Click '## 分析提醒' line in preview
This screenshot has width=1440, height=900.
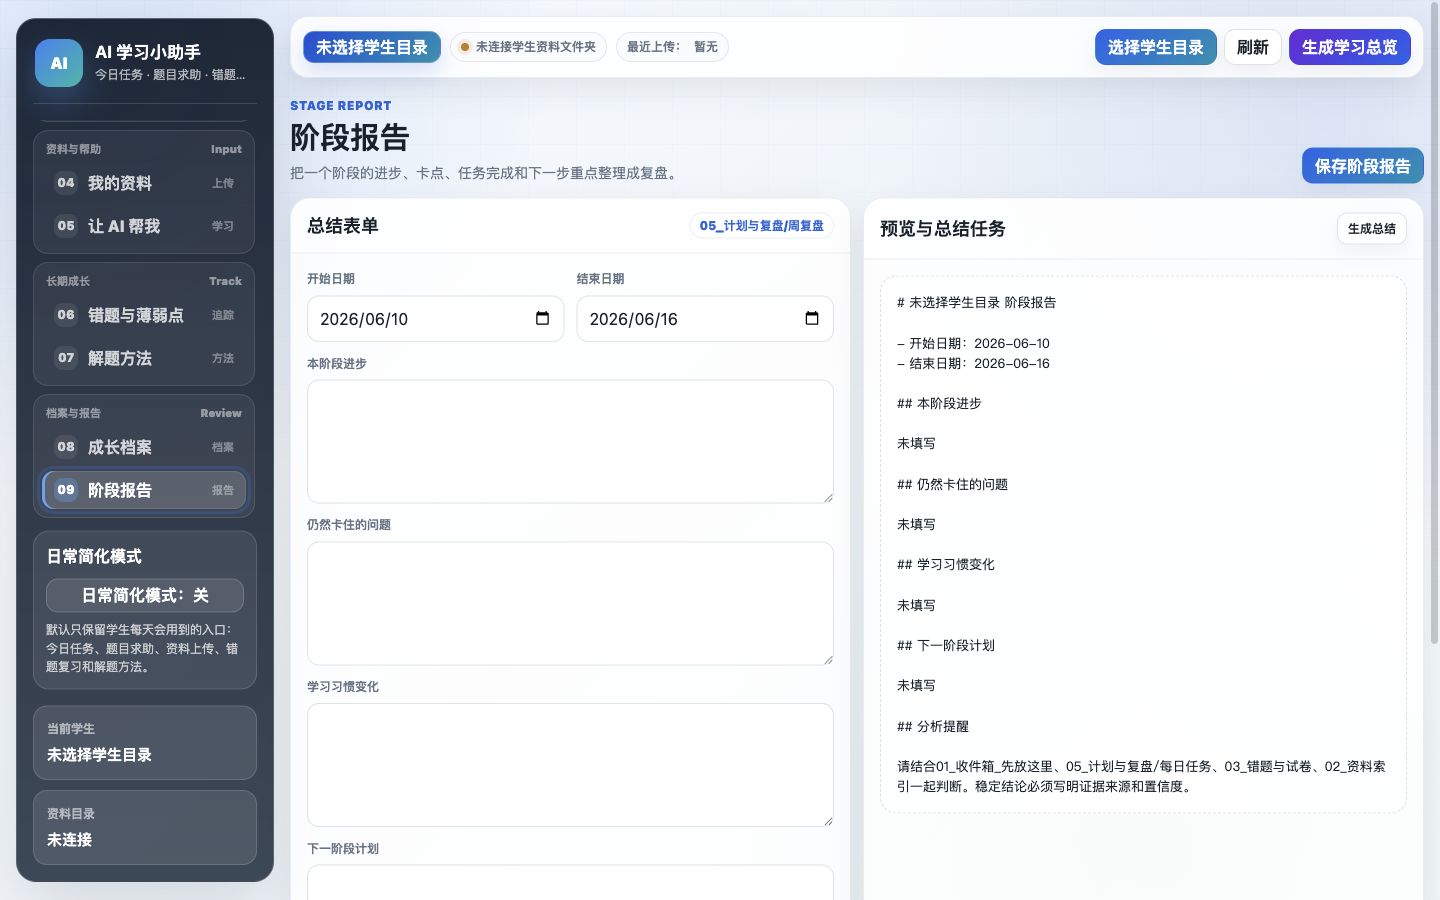click(x=933, y=726)
